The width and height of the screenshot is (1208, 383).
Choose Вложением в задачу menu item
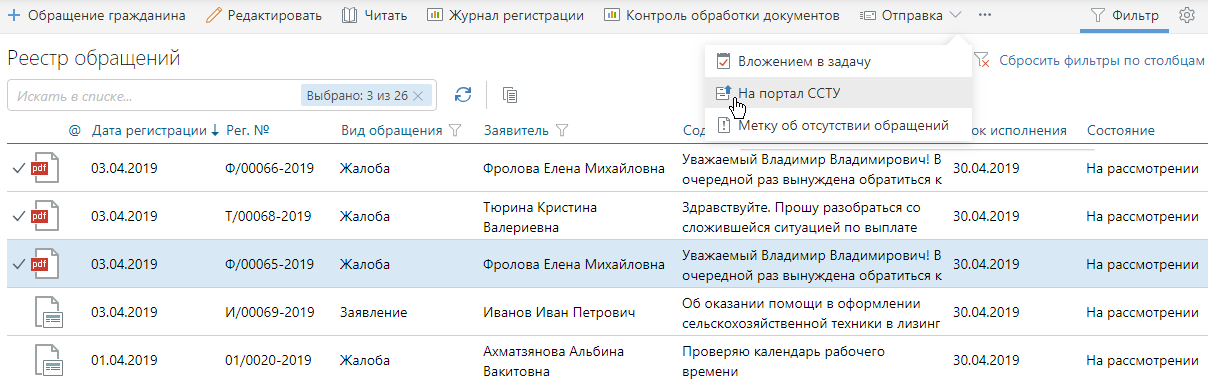[x=837, y=62]
